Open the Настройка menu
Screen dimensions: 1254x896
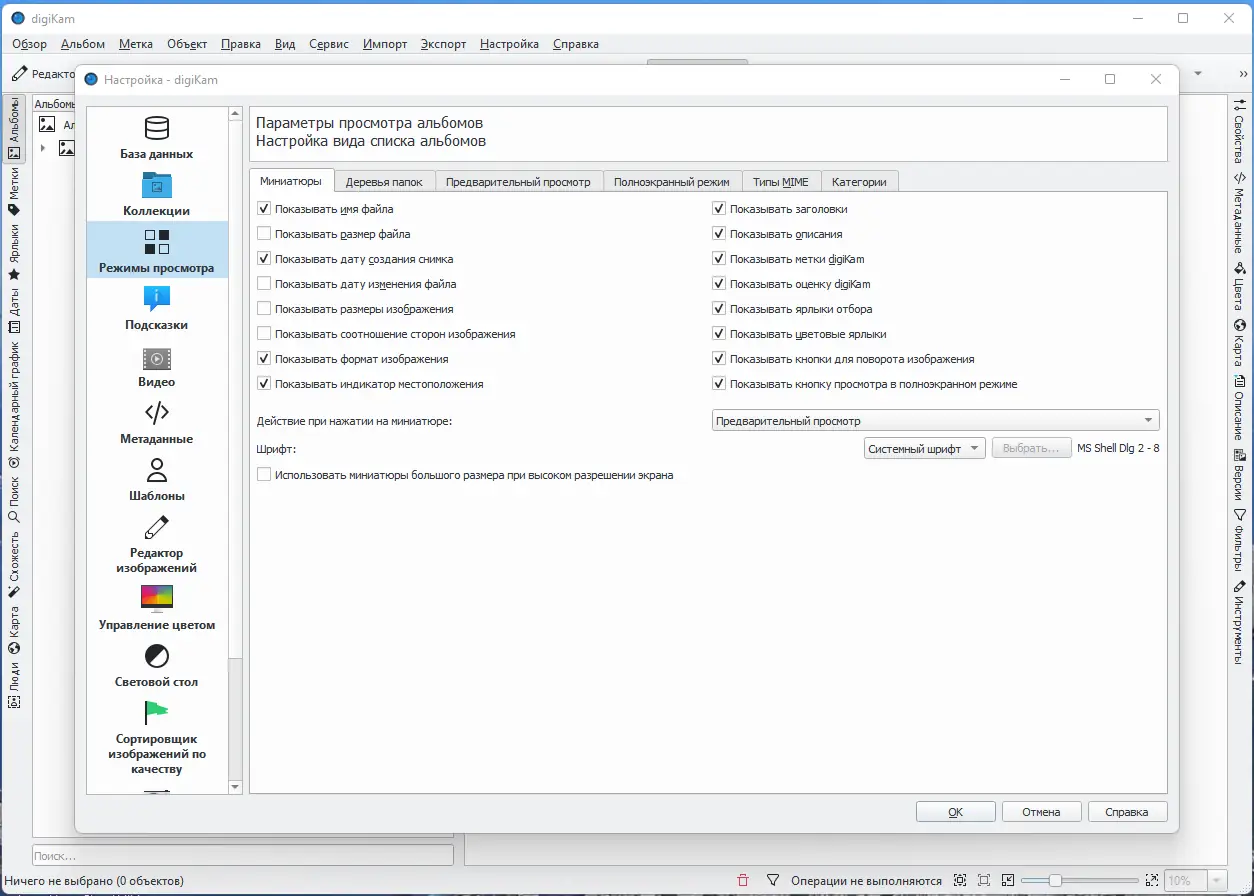tap(509, 44)
